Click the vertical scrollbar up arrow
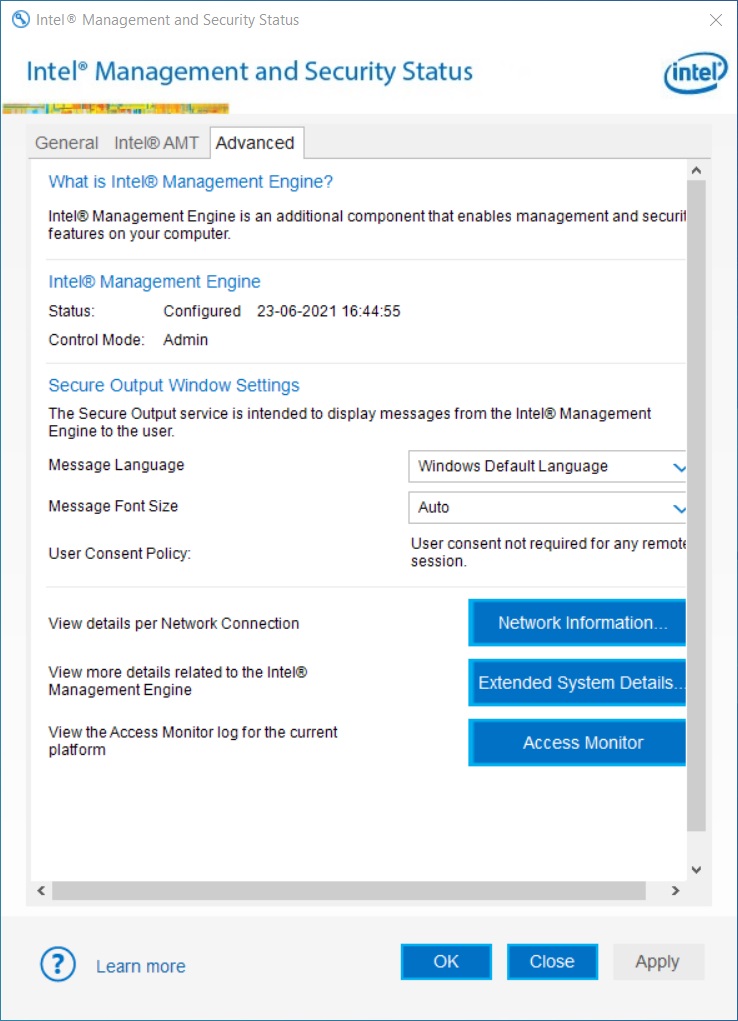Viewport: 738px width, 1021px height. [696, 169]
